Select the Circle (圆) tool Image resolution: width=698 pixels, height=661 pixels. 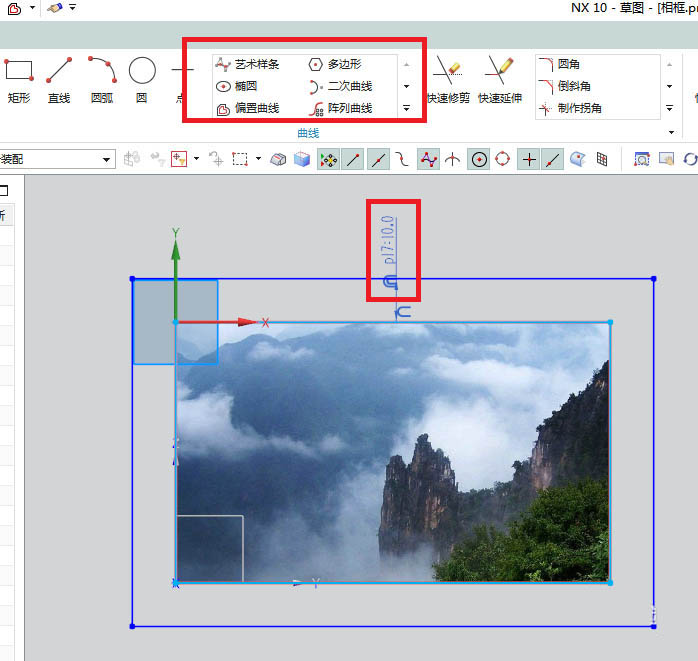coord(142,79)
